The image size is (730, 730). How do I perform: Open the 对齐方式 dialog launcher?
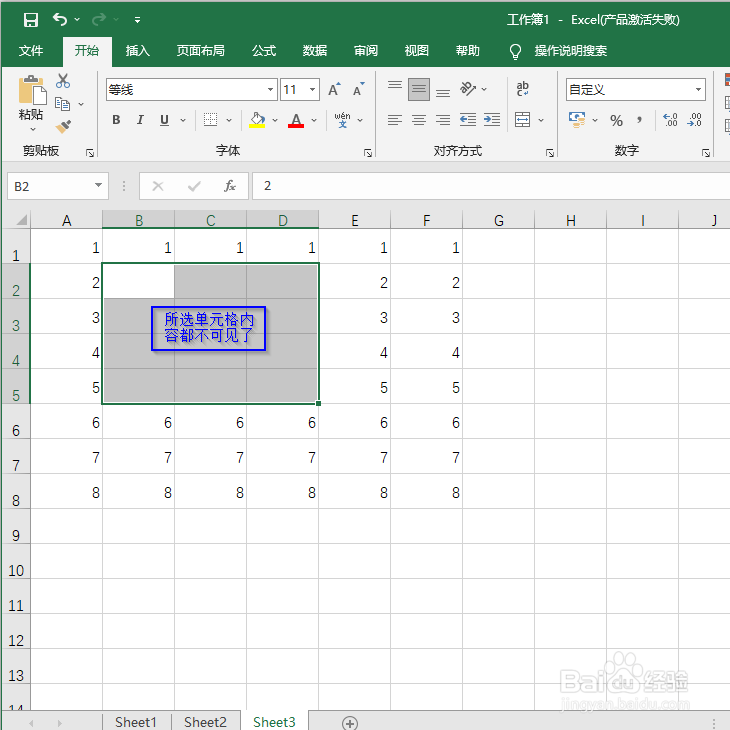[x=550, y=153]
